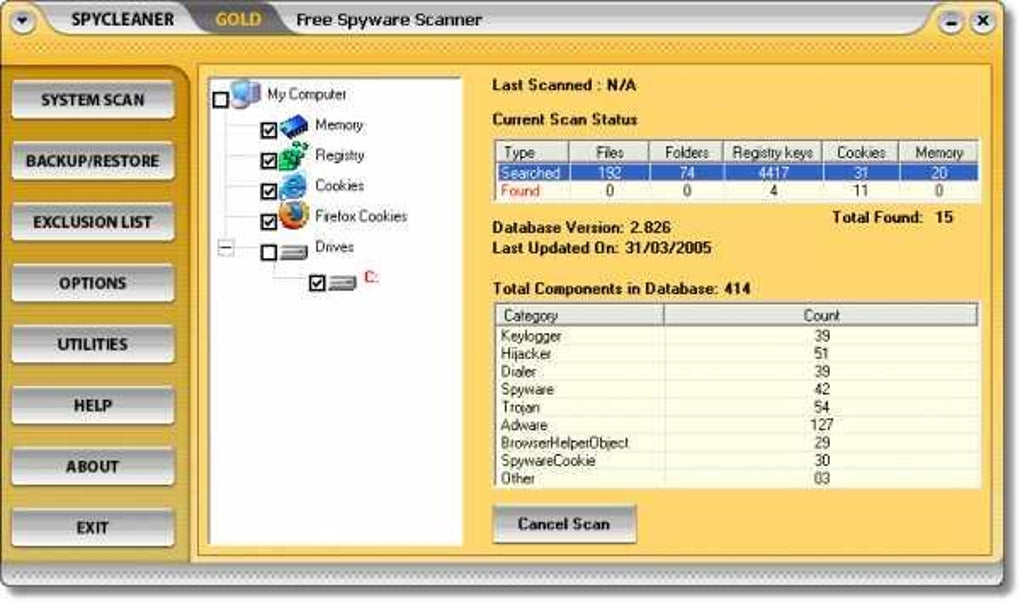Click the red C: drive label

coord(371,277)
